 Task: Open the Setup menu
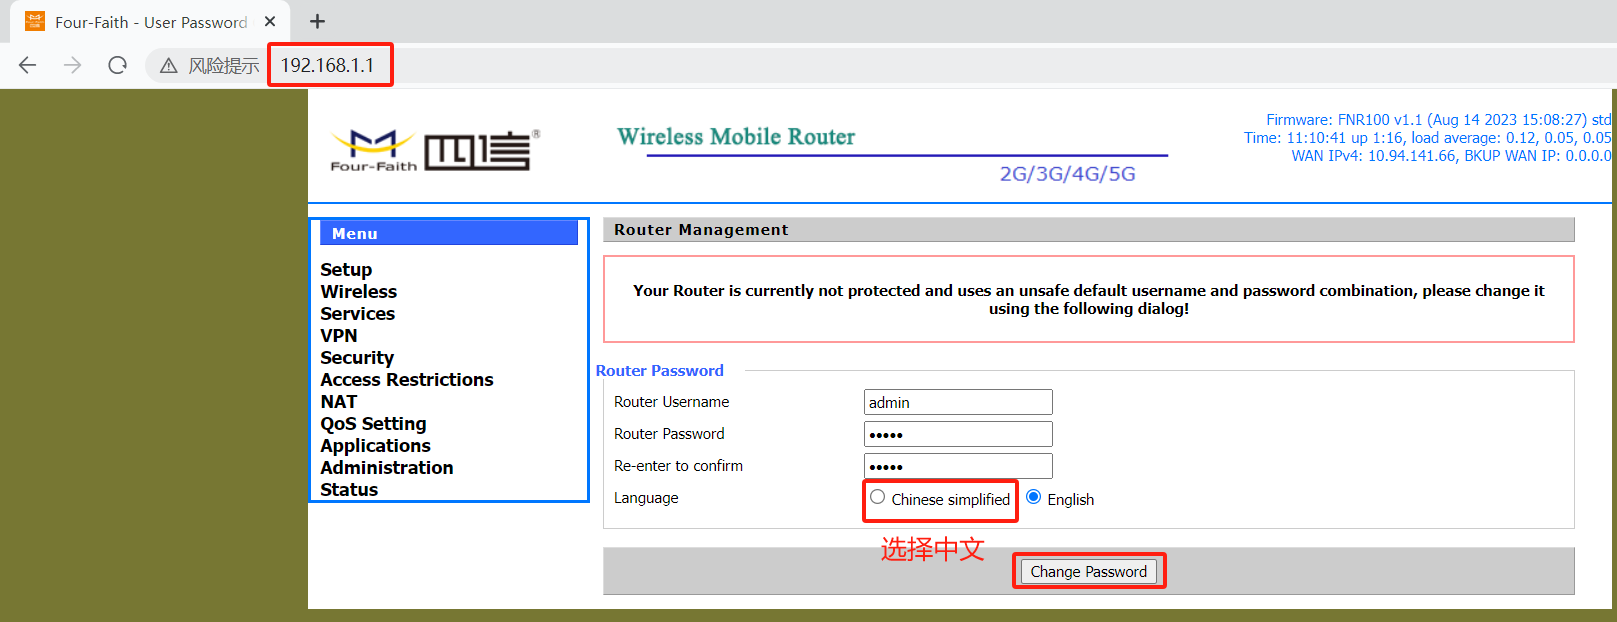tap(346, 270)
